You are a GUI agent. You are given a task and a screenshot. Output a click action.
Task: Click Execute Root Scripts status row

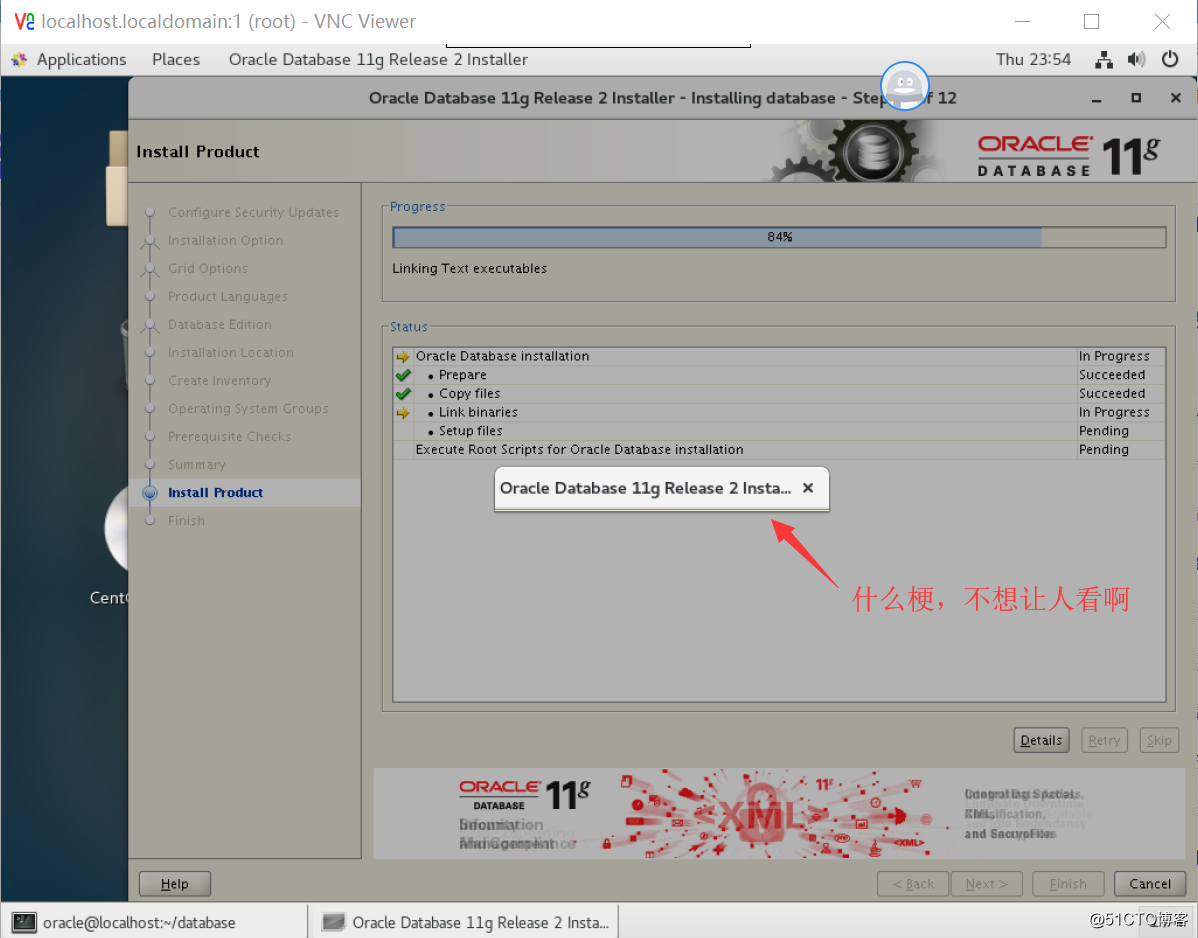[x=779, y=450]
